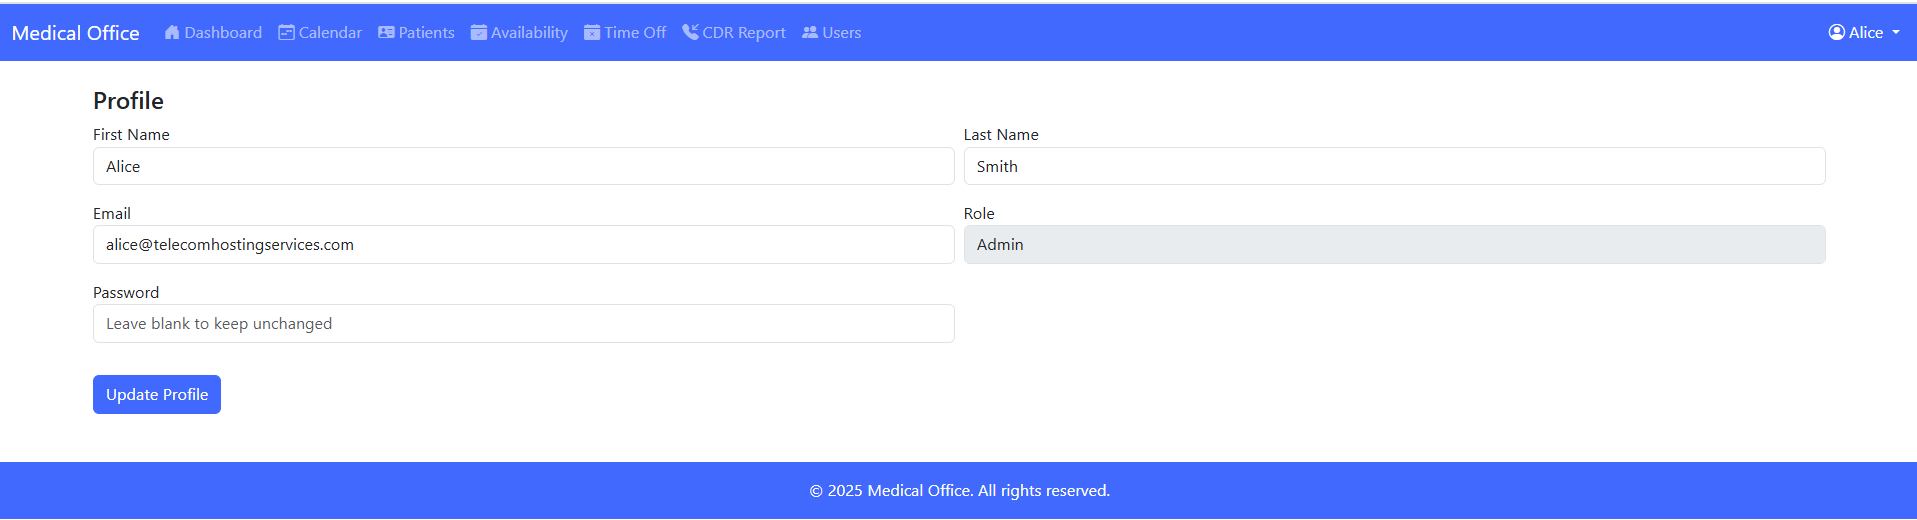Click the Patients ID card icon
1917x520 pixels.
click(386, 32)
